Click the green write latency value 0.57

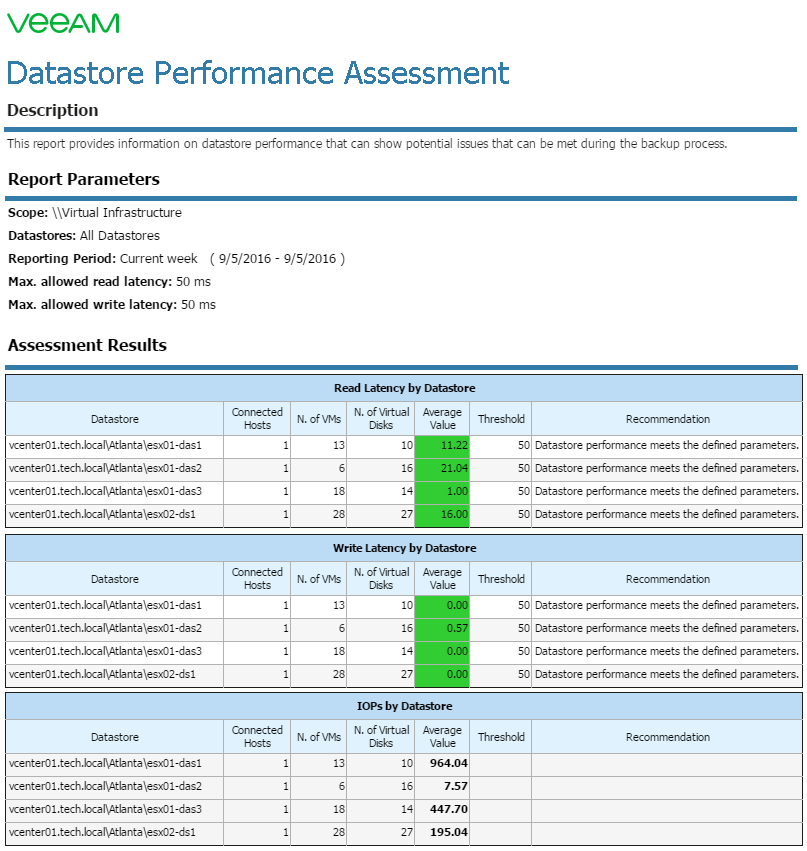click(442, 628)
